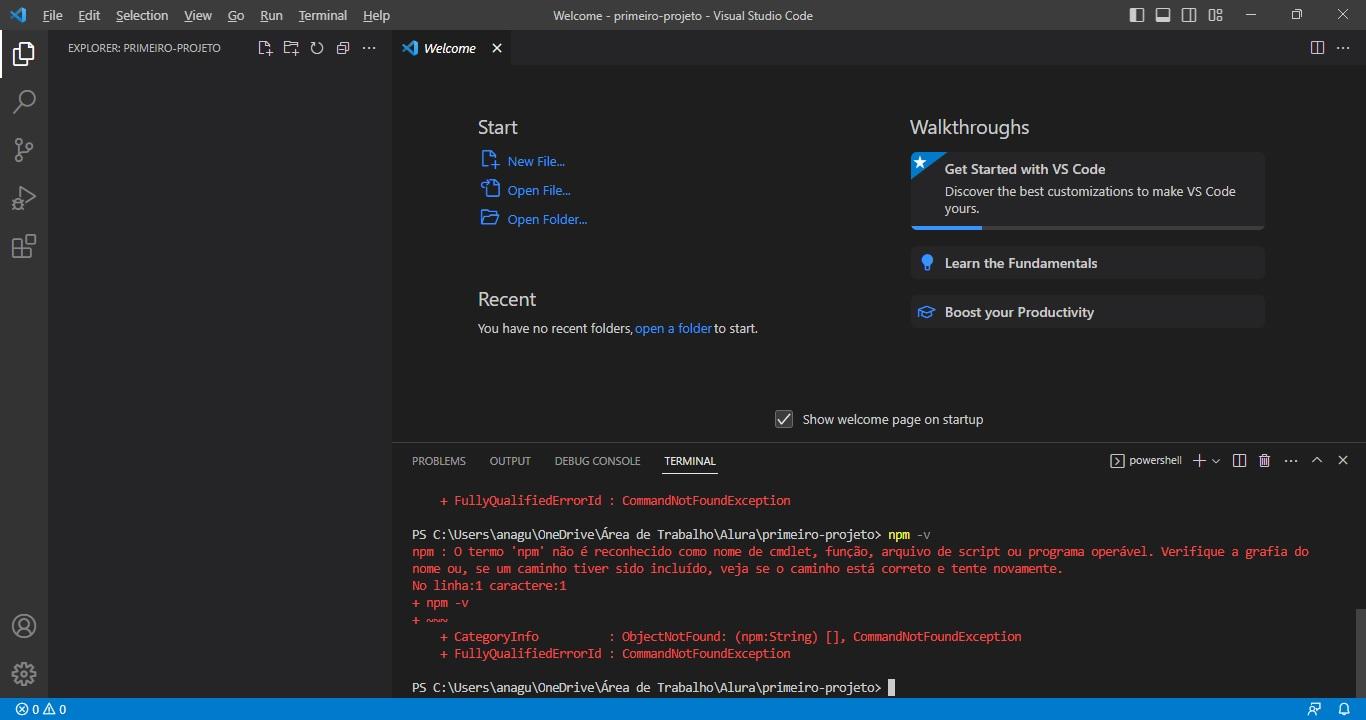Click the VS Code logo icon
1366x720 pixels.
18,15
